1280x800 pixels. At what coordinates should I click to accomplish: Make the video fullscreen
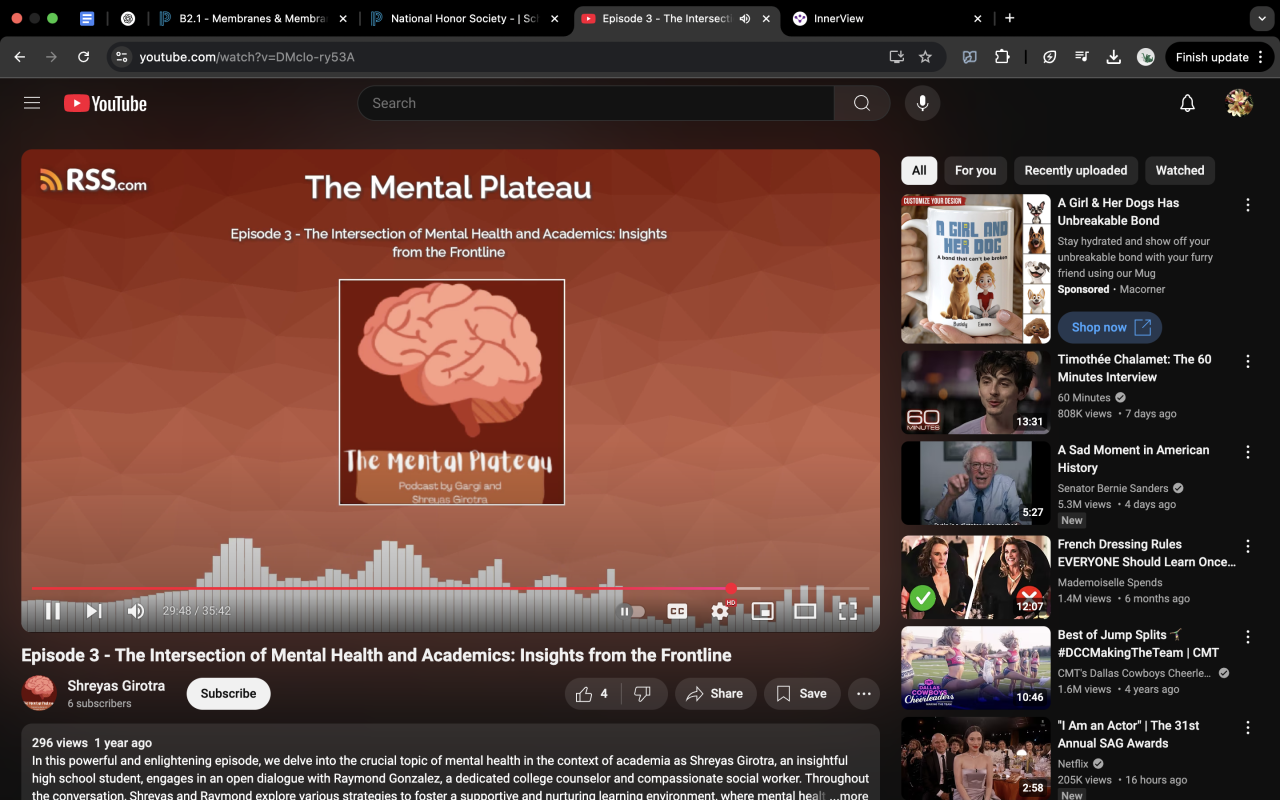coord(848,611)
